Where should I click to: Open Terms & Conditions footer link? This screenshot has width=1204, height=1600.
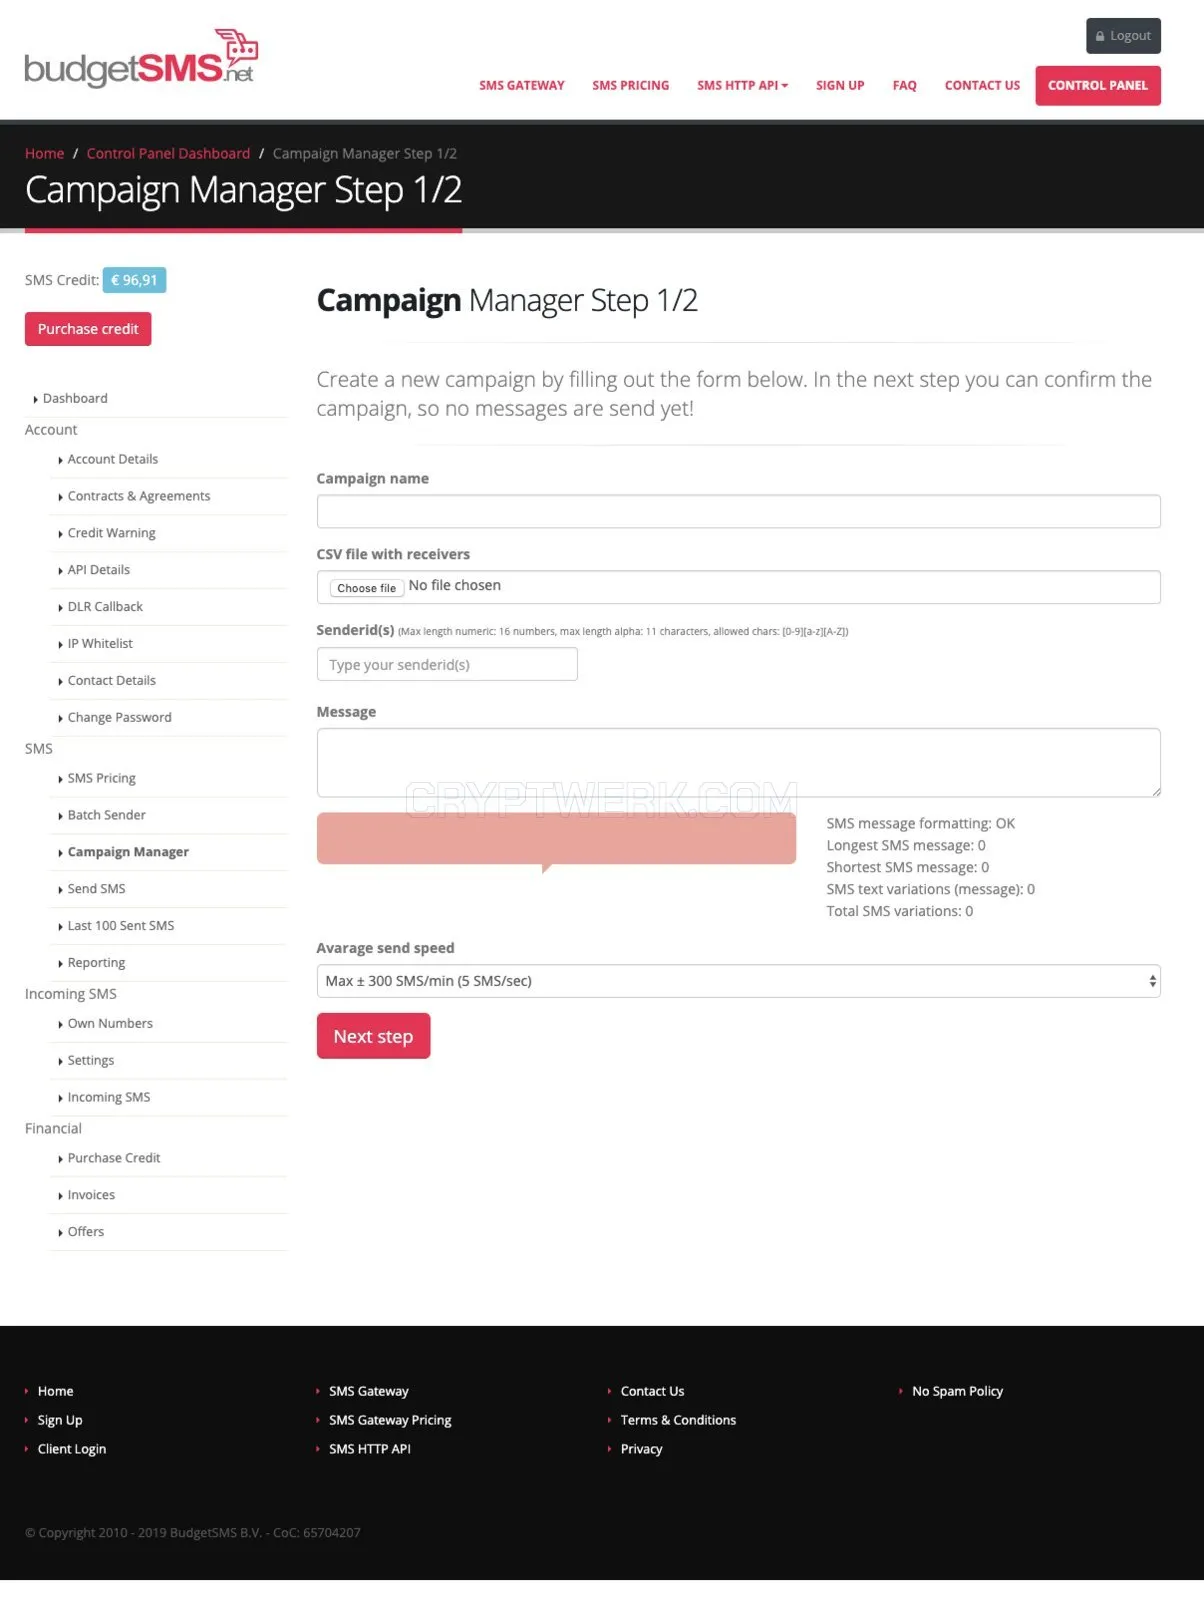678,1420
